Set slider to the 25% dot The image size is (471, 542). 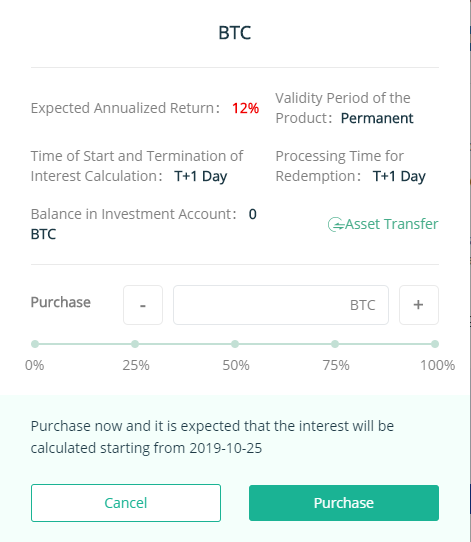point(135,344)
